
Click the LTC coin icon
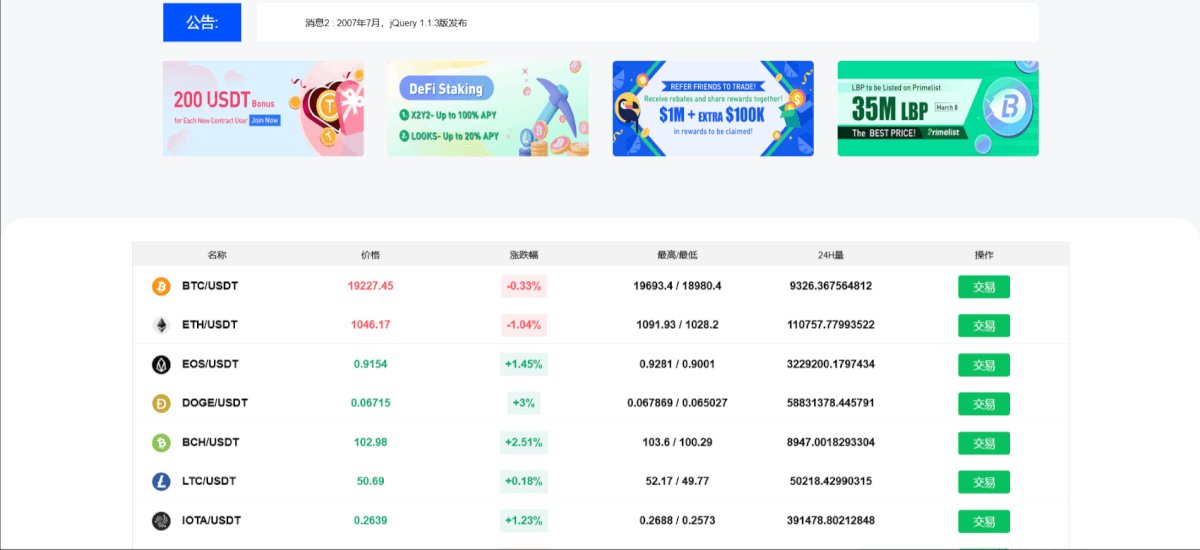161,481
